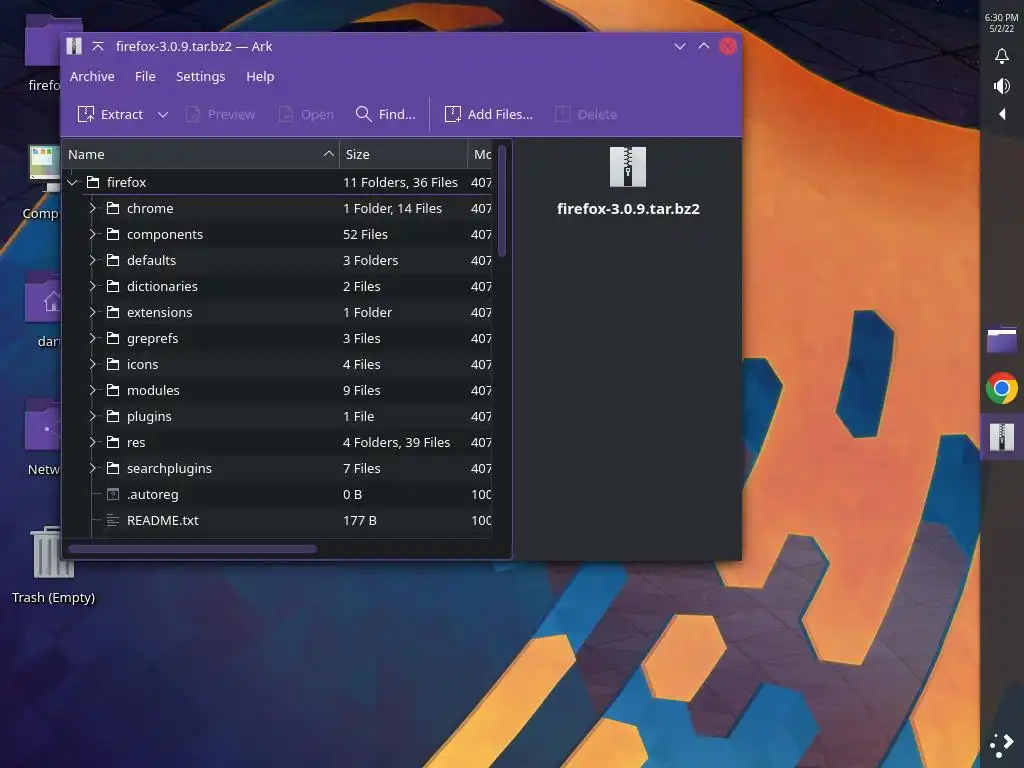Sort by the Size column header
Screen dimensions: 1024x768
pyautogui.click(x=403, y=154)
